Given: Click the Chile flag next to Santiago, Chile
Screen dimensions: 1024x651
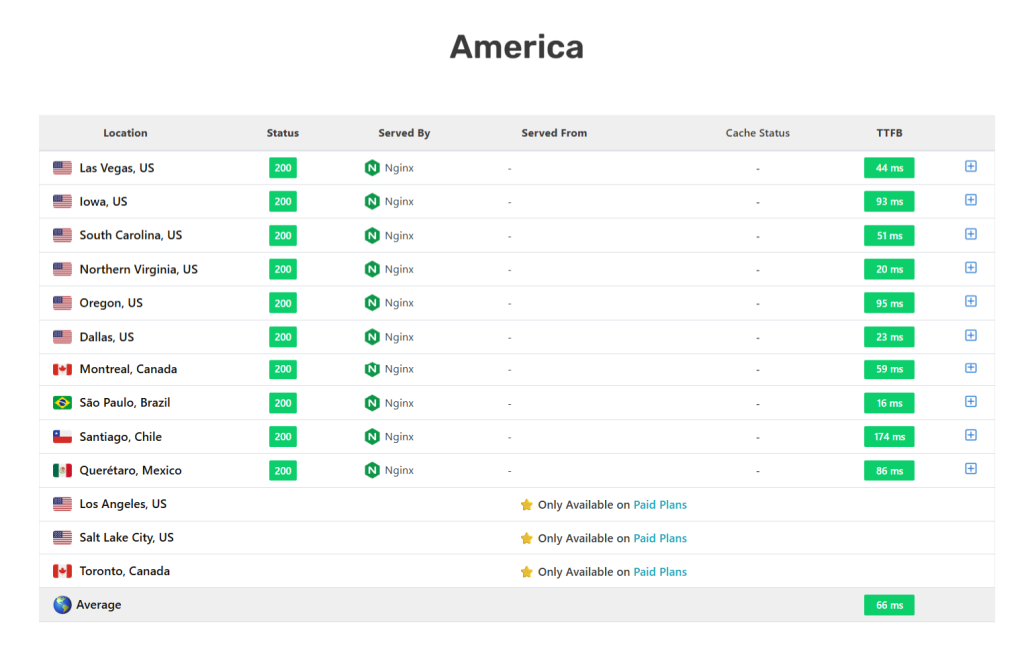Looking at the screenshot, I should 62,436.
